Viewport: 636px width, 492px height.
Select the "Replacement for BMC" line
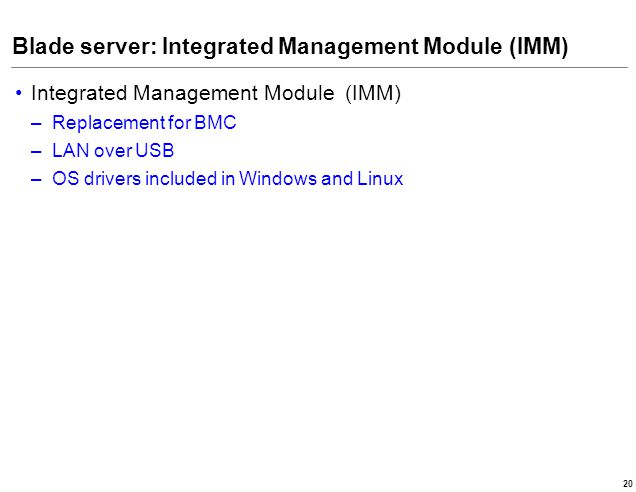[x=144, y=122]
